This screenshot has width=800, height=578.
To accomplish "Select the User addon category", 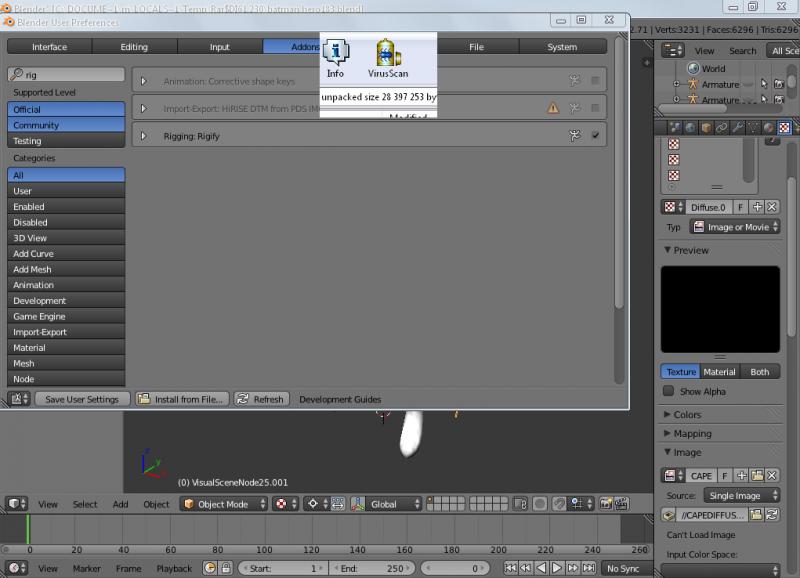I will [x=66, y=191].
